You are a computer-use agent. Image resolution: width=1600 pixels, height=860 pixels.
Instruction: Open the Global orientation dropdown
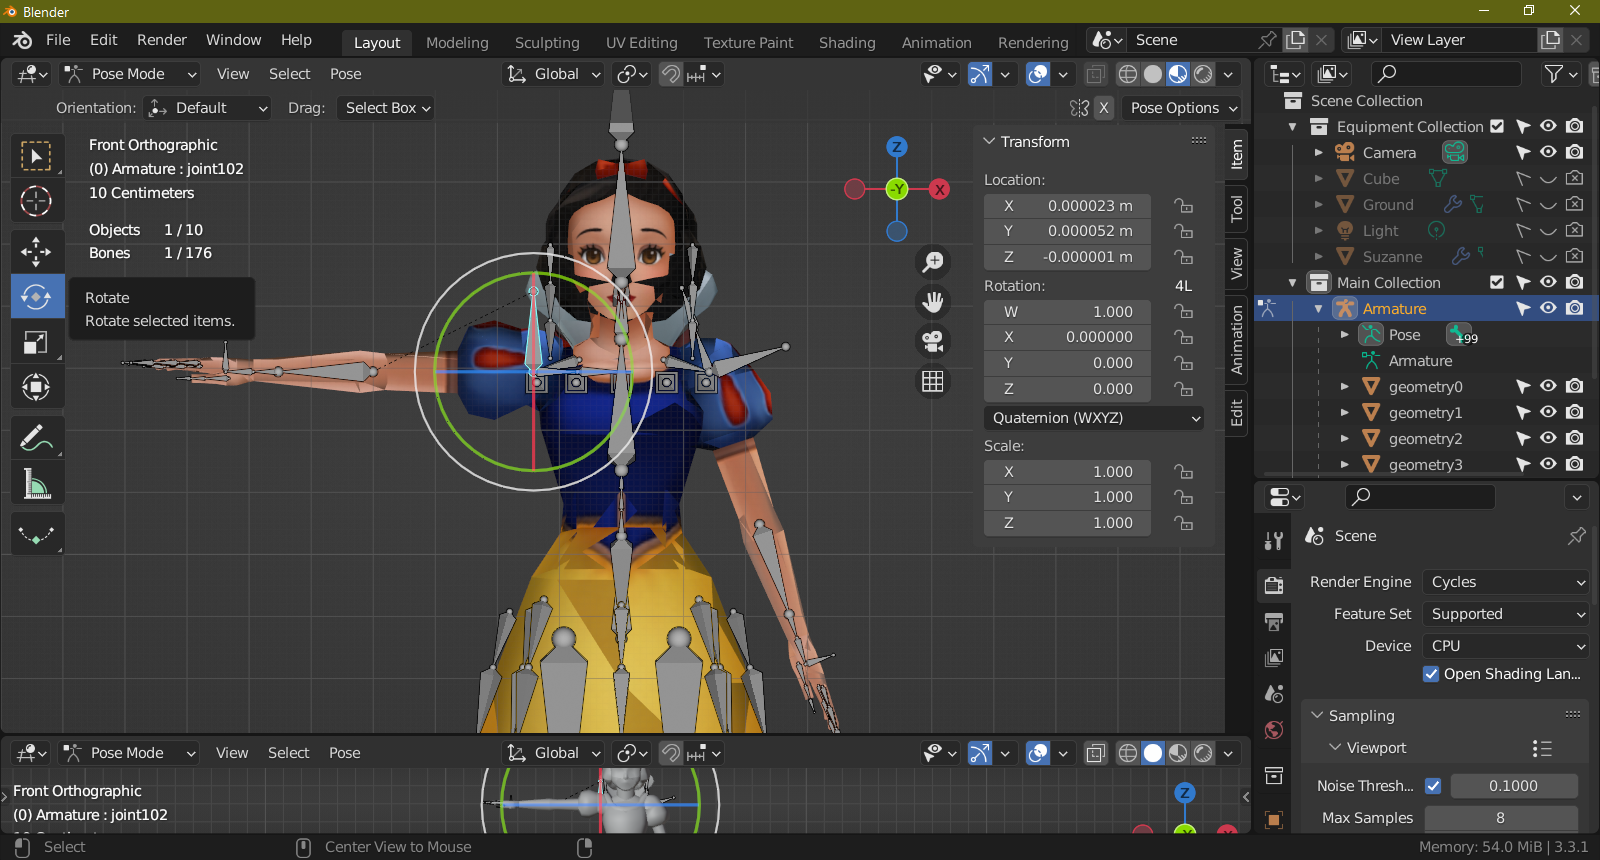(554, 74)
